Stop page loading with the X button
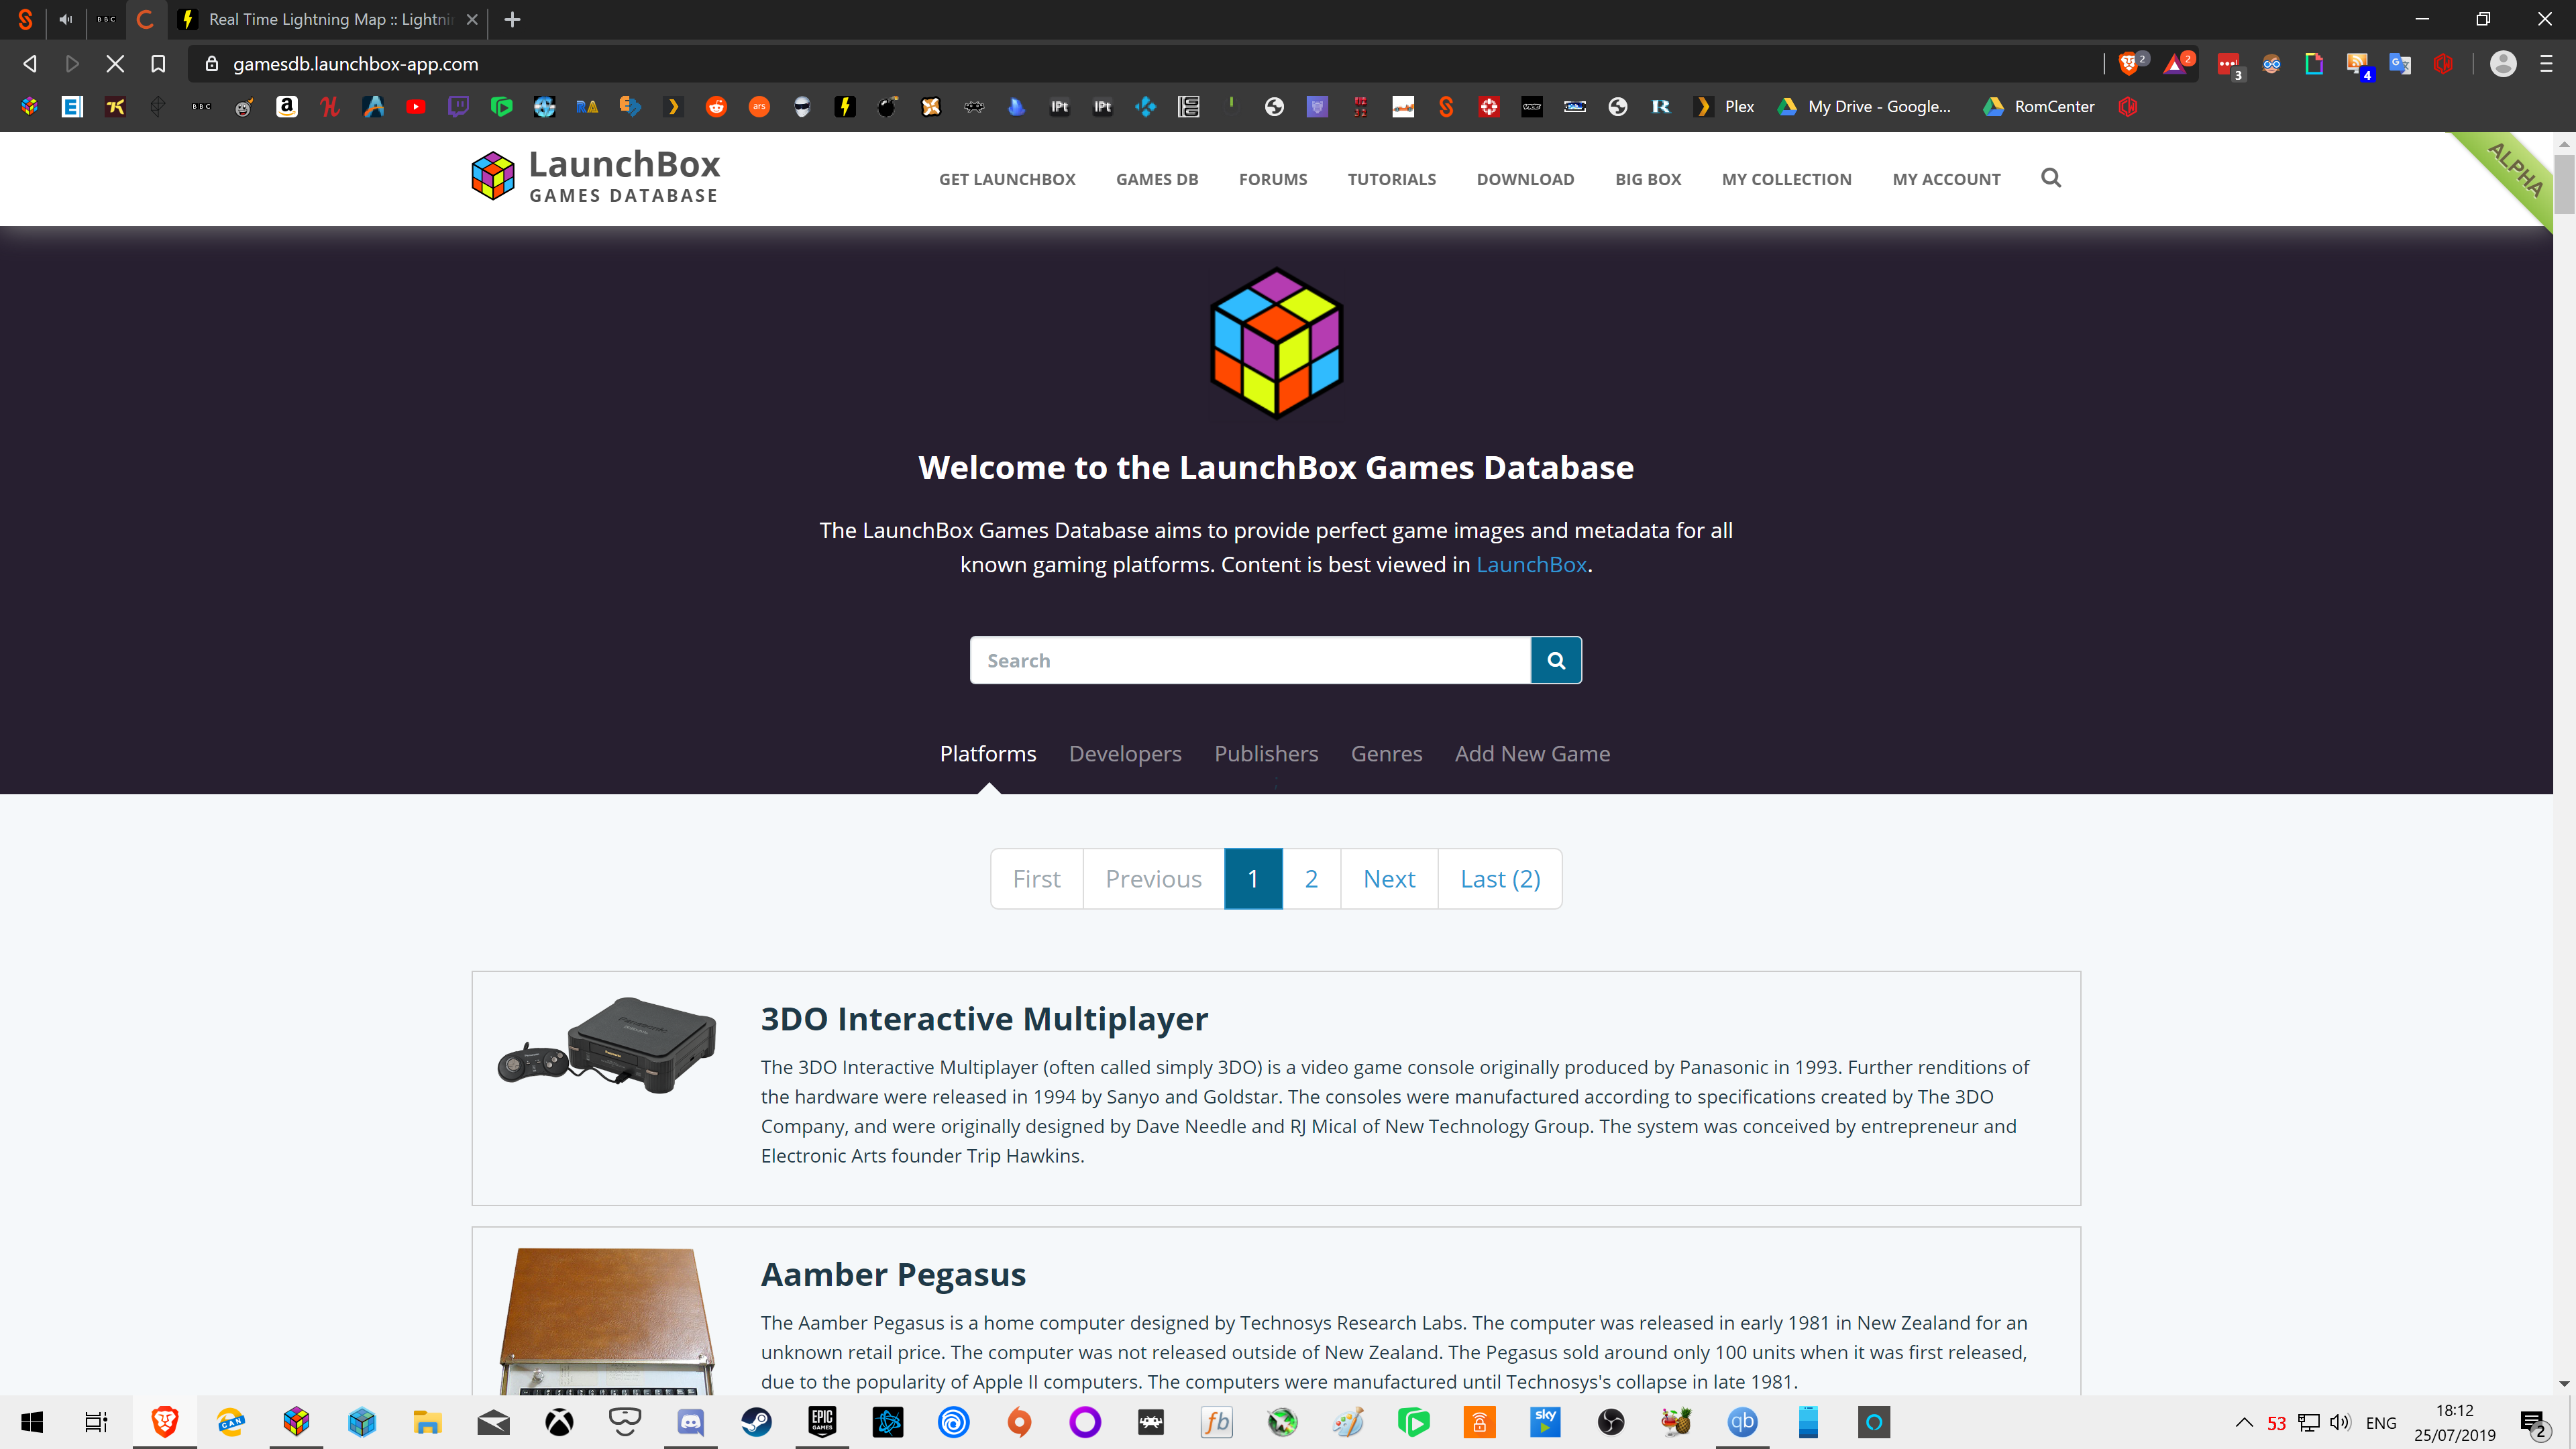This screenshot has width=2576, height=1449. (115, 64)
